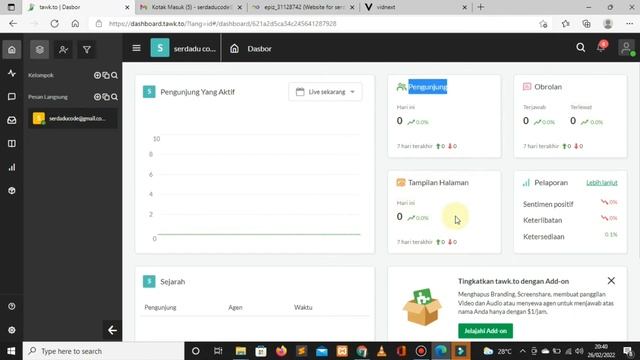Click the Waktu column header
Image resolution: width=640 pixels, height=360 pixels.
point(303,307)
